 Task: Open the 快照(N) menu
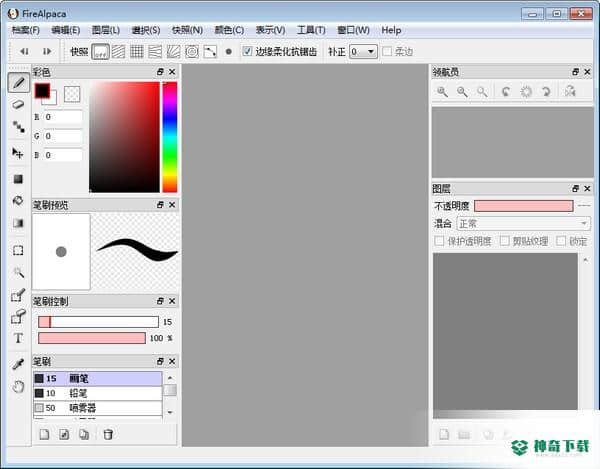(x=187, y=30)
